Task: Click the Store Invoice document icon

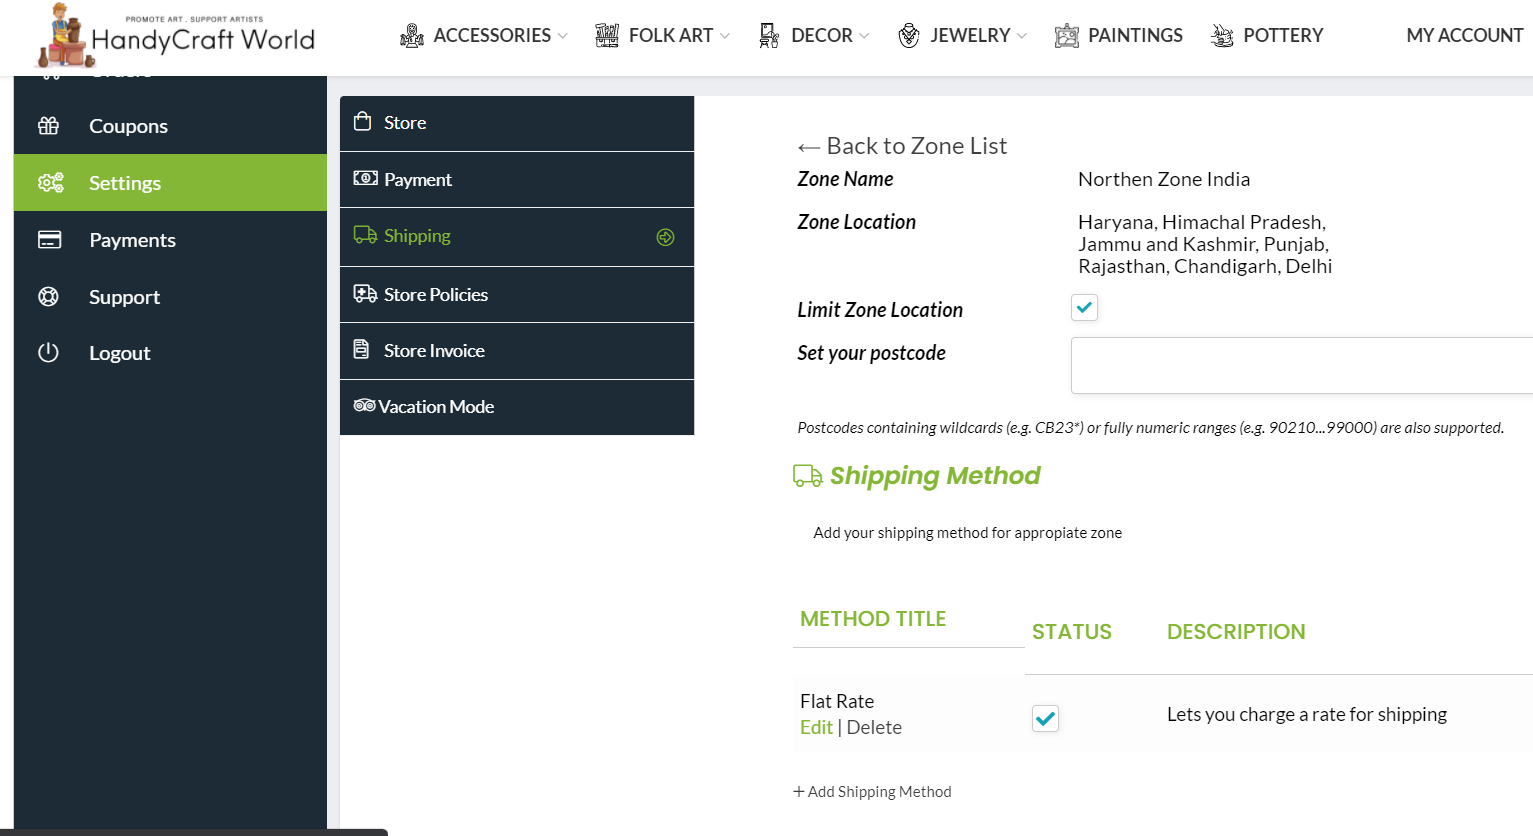Action: pos(362,350)
